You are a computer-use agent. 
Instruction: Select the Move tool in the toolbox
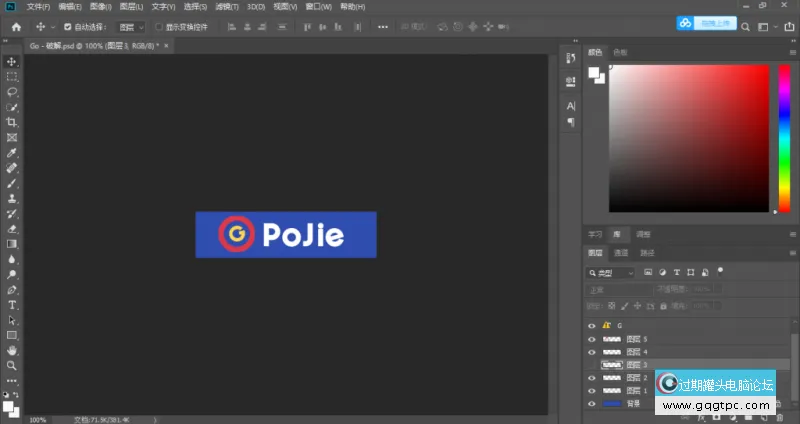[x=12, y=62]
